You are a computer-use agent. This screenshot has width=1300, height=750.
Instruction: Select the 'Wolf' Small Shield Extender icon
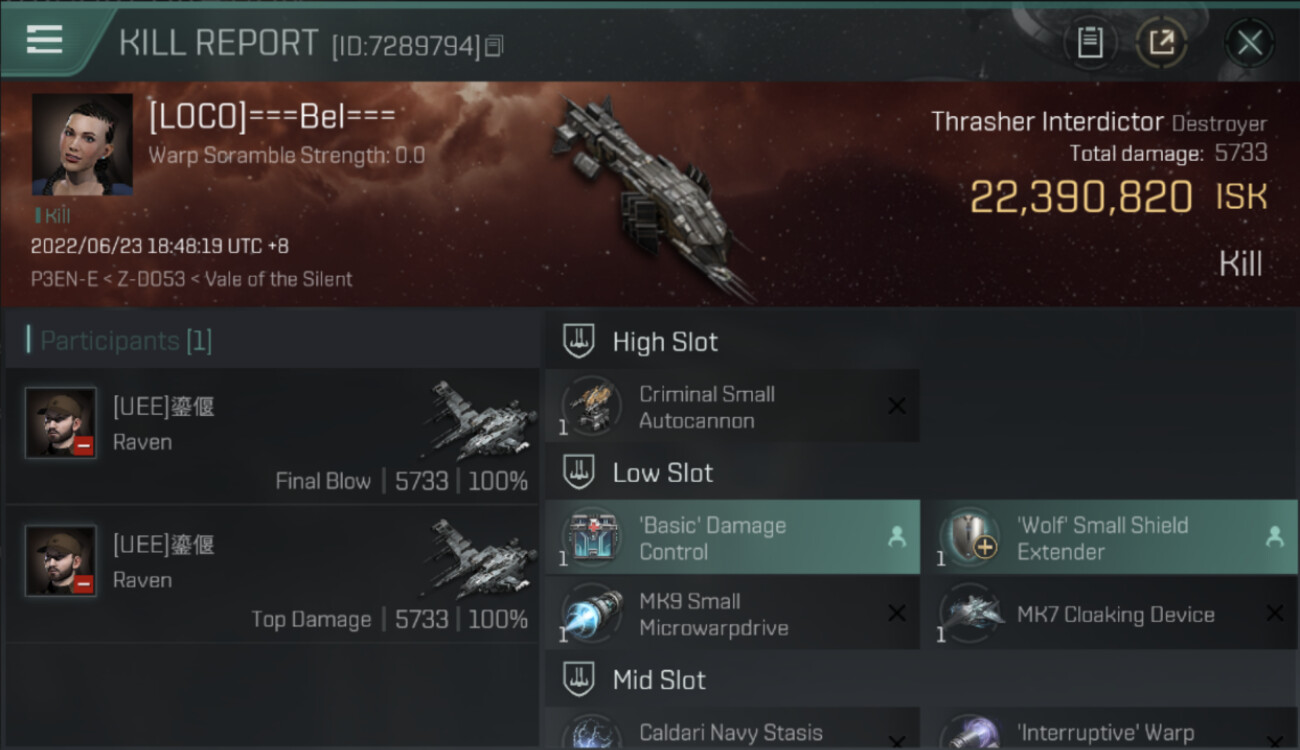[969, 537]
